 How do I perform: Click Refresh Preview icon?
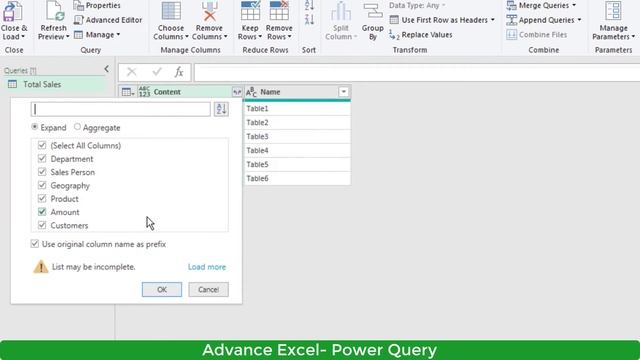(x=54, y=11)
